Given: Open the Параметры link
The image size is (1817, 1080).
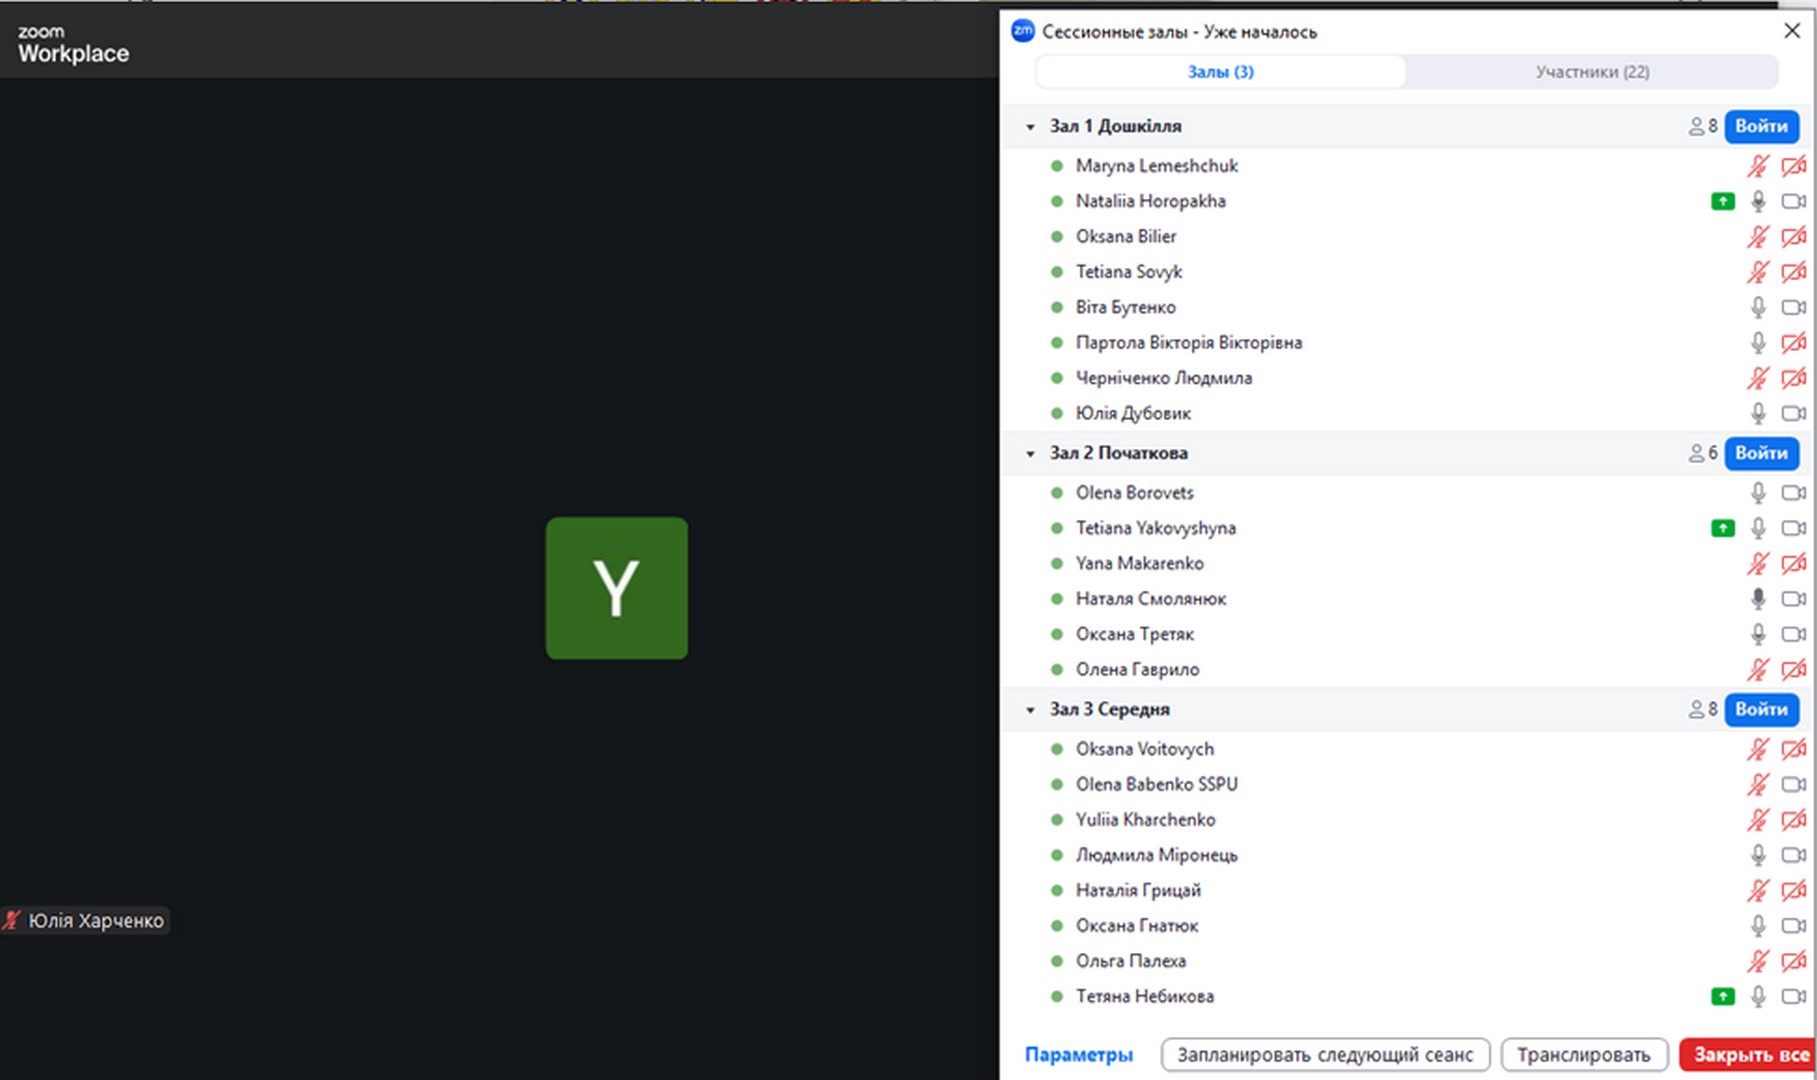Looking at the screenshot, I should point(1078,1055).
